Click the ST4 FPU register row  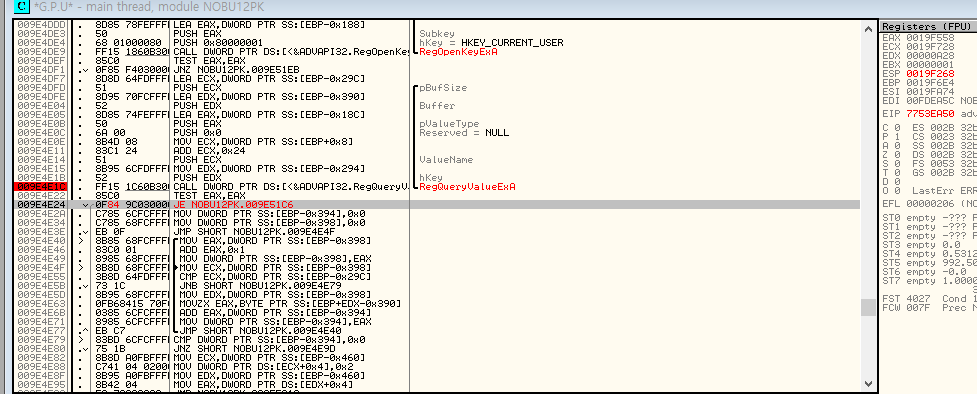(x=929, y=254)
